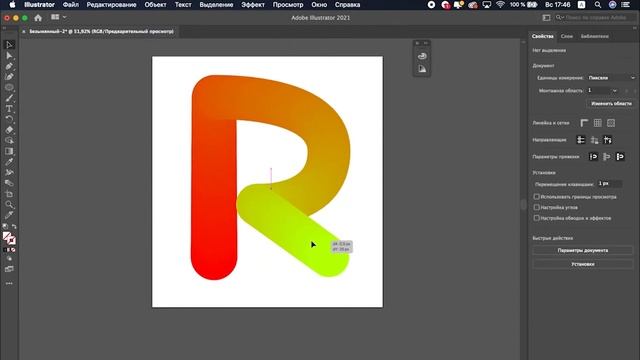Viewport: 640px width, 360px height.
Task: Select the document tab title
Action: 102,31
